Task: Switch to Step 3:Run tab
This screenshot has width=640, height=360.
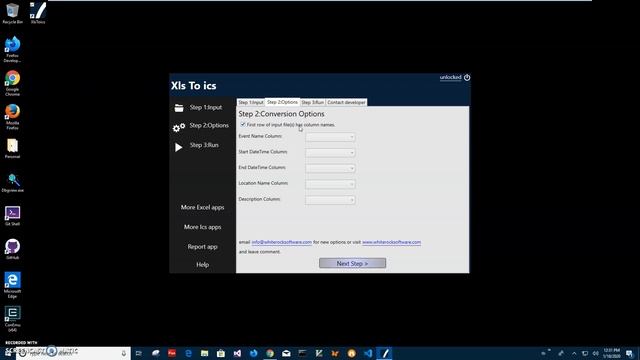Action: coord(313,102)
